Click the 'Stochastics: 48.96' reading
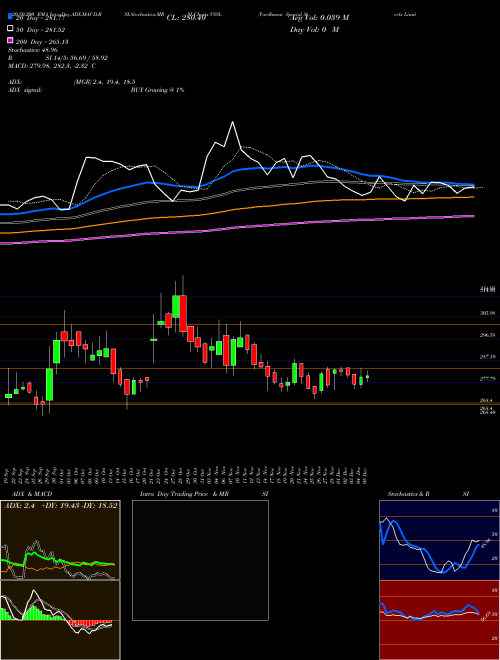This screenshot has height=660, width=500. click(x=33, y=50)
